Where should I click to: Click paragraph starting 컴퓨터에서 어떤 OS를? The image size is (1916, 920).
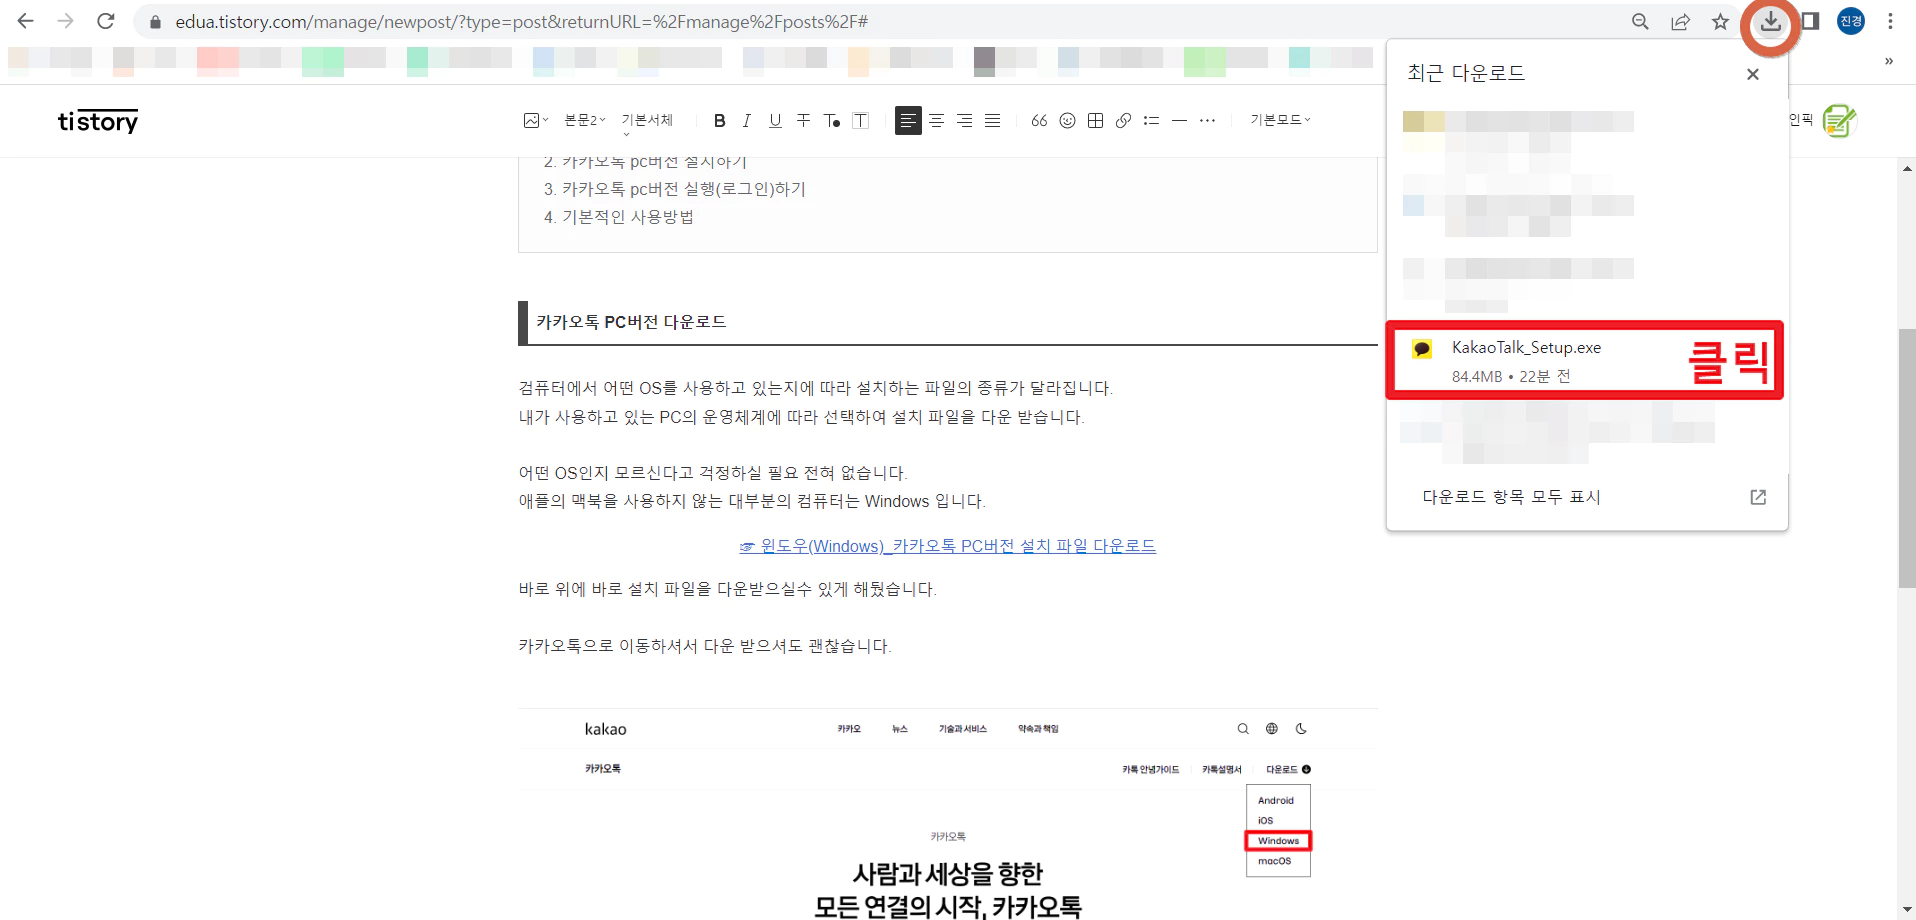[x=815, y=388]
